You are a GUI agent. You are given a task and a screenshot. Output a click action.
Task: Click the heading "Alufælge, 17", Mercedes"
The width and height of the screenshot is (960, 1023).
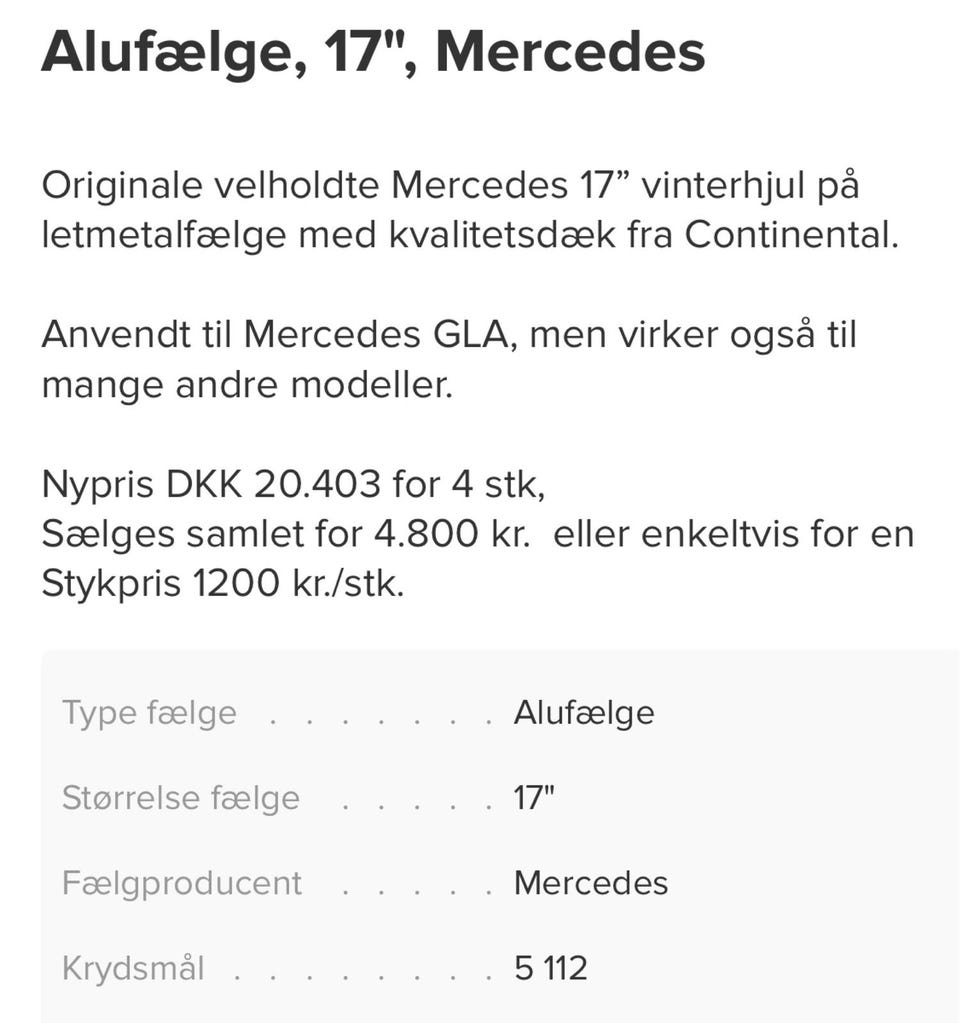coord(373,52)
